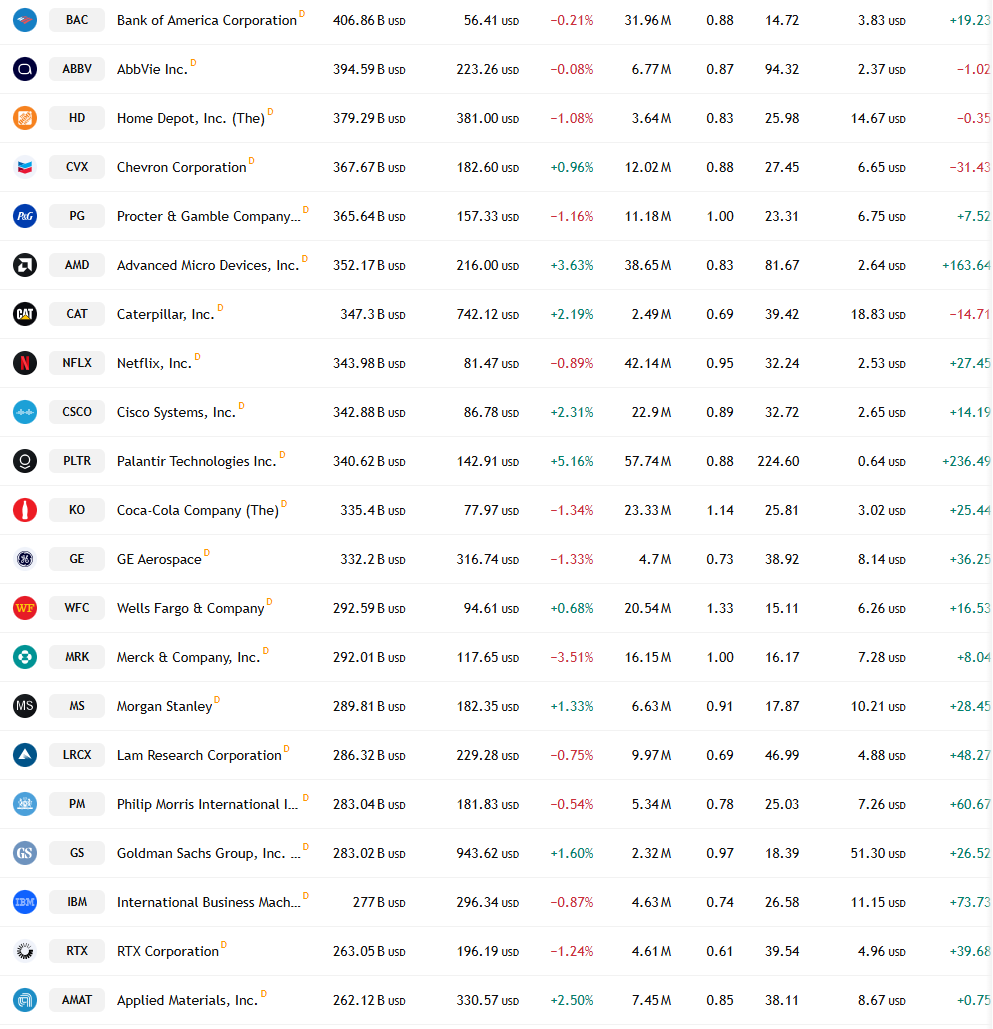Click the Home Depot logo icon
The image size is (993, 1029).
pos(25,118)
